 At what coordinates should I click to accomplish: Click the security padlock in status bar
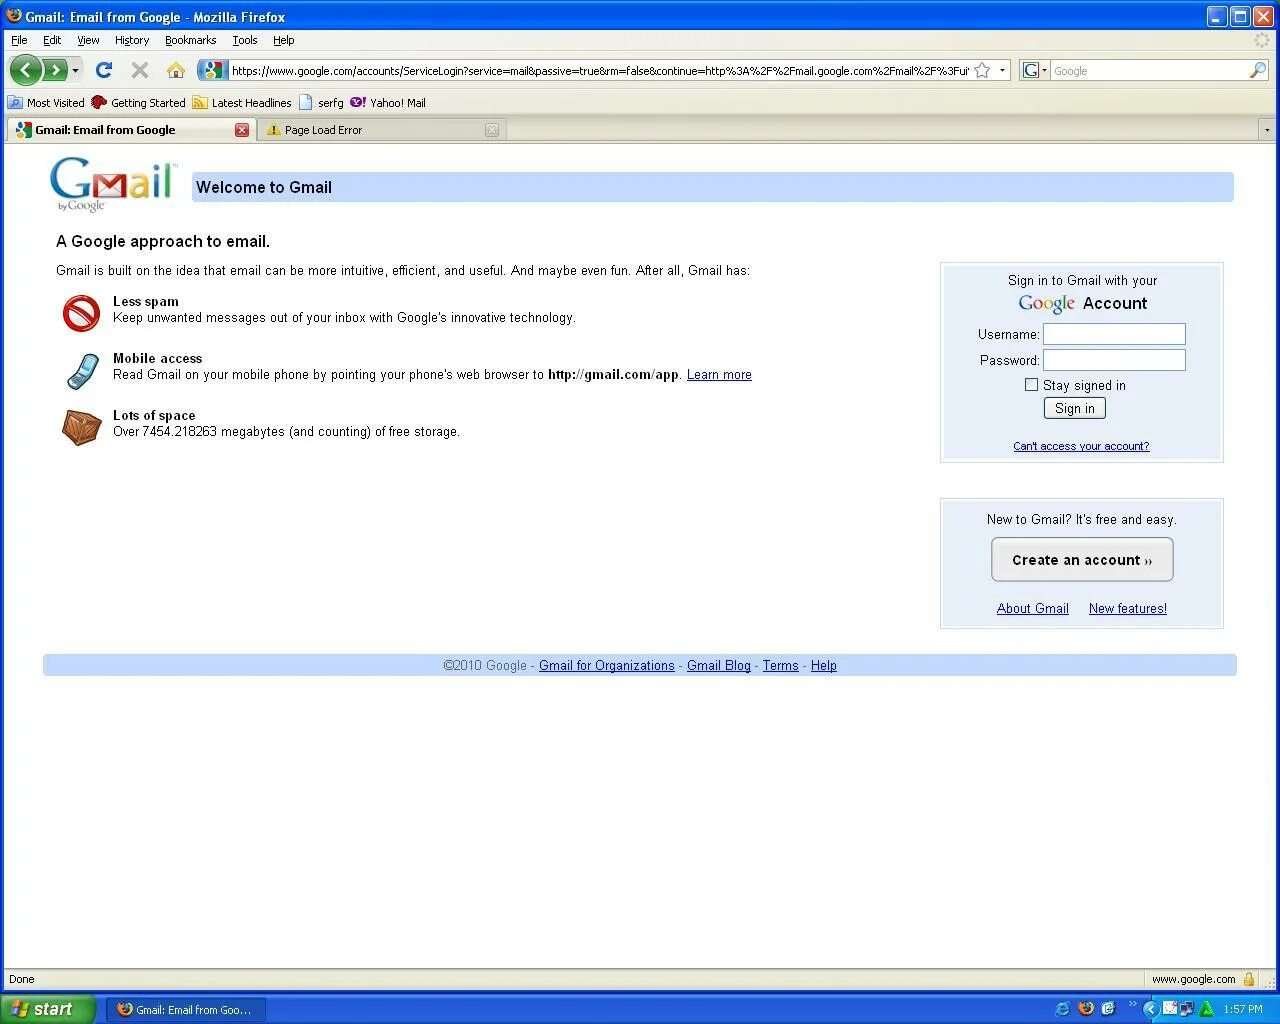tap(1249, 979)
